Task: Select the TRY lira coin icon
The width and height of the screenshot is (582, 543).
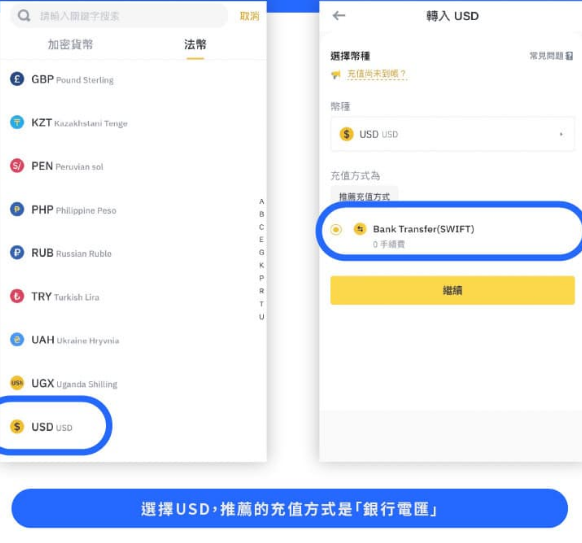Action: pyautogui.click(x=17, y=296)
